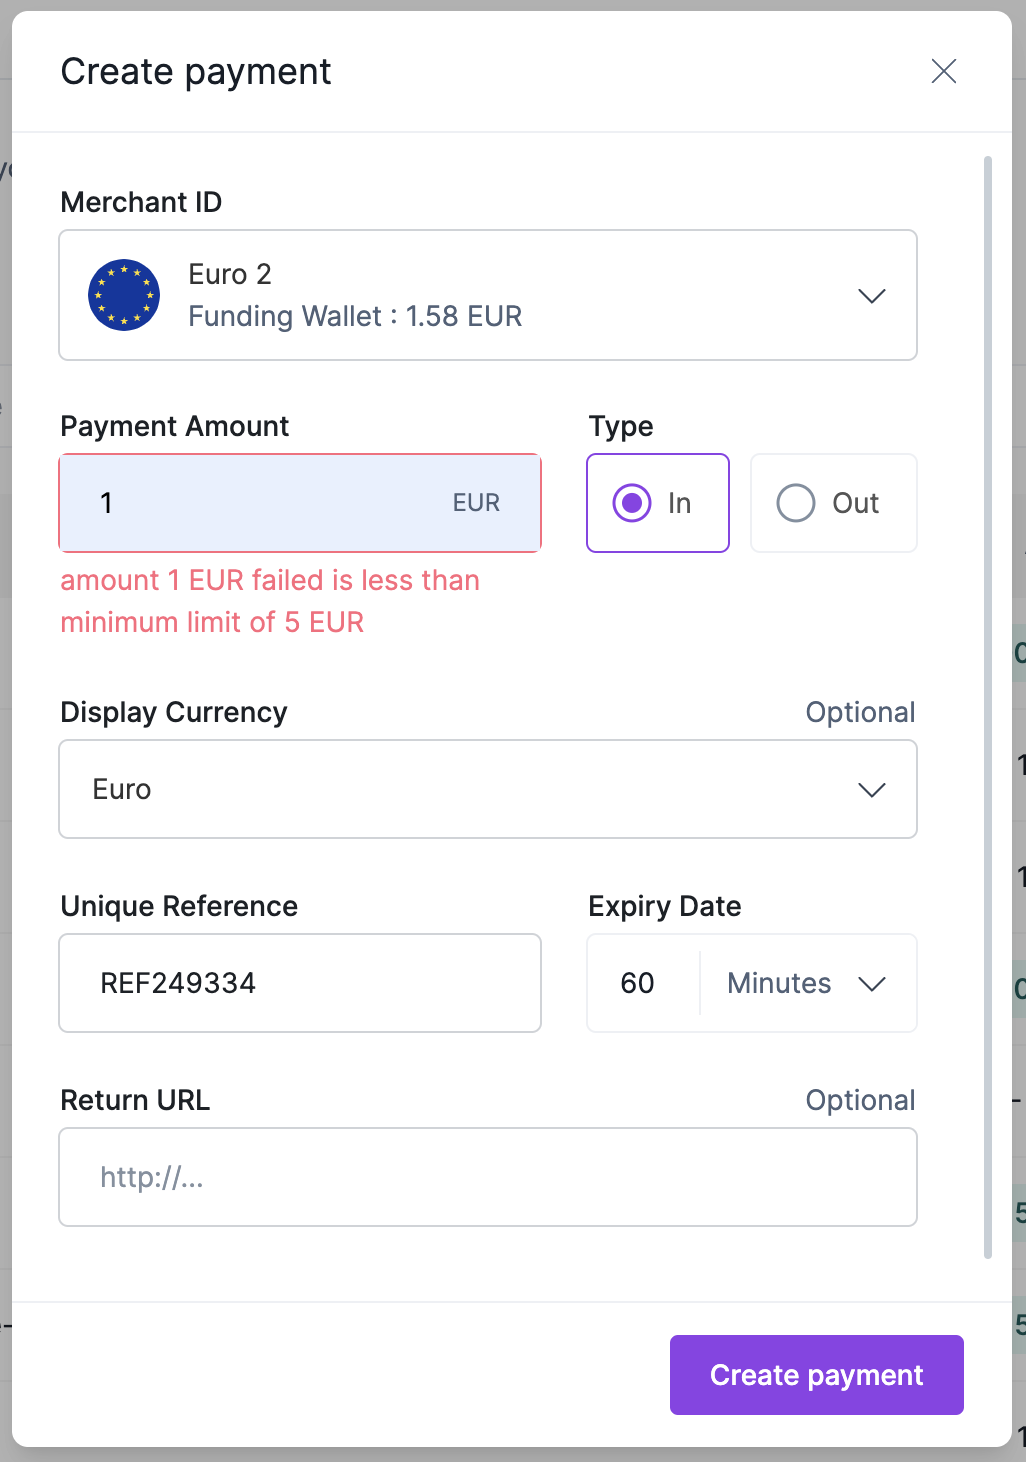Click the expiry value 60 field
The image size is (1026, 1462).
coord(643,983)
